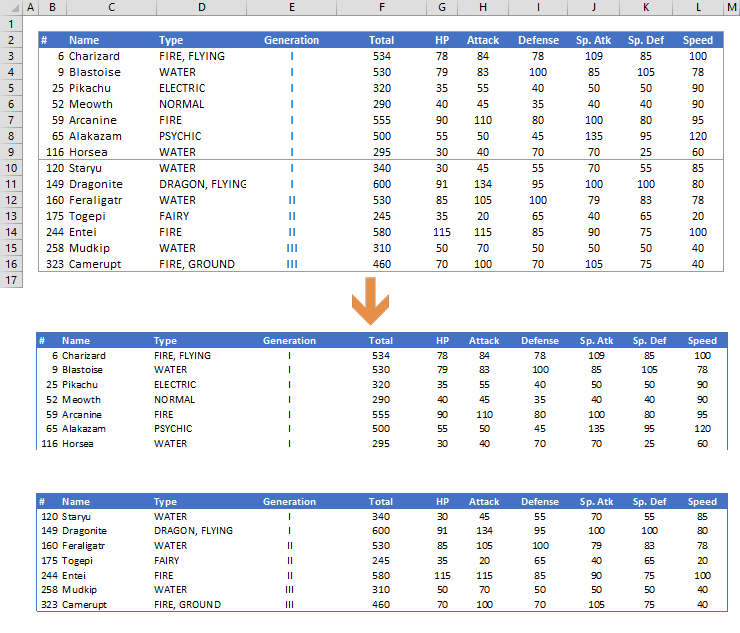This screenshot has height=633, width=740.
Task: Select column I header
Action: tap(538, 8)
